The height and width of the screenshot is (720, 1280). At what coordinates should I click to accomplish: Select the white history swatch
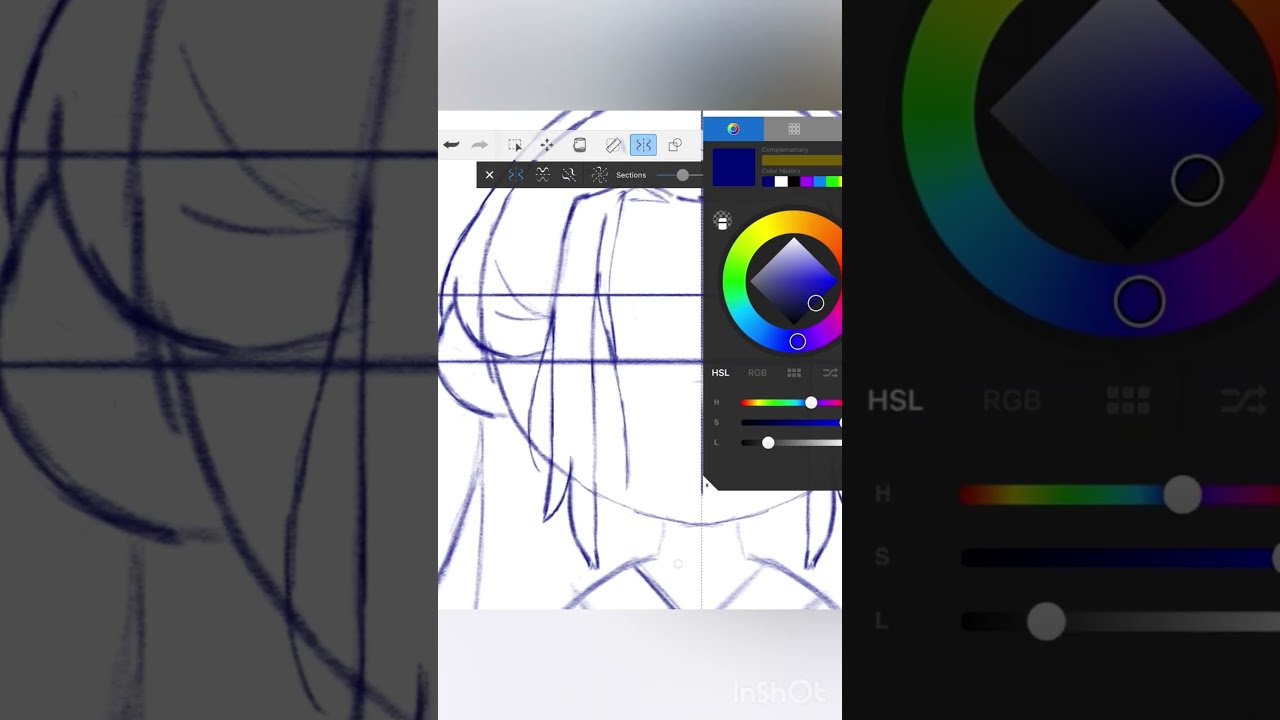point(781,182)
